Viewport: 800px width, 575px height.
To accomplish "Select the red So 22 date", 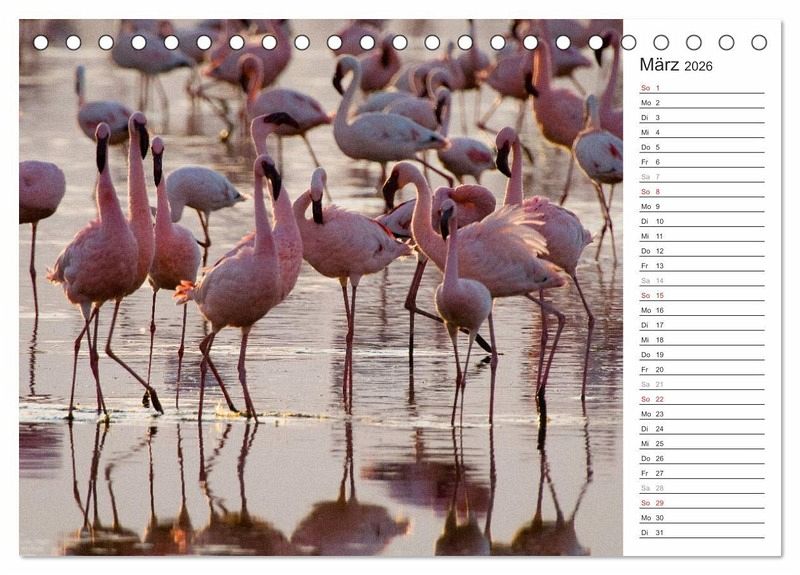I will coord(701,399).
